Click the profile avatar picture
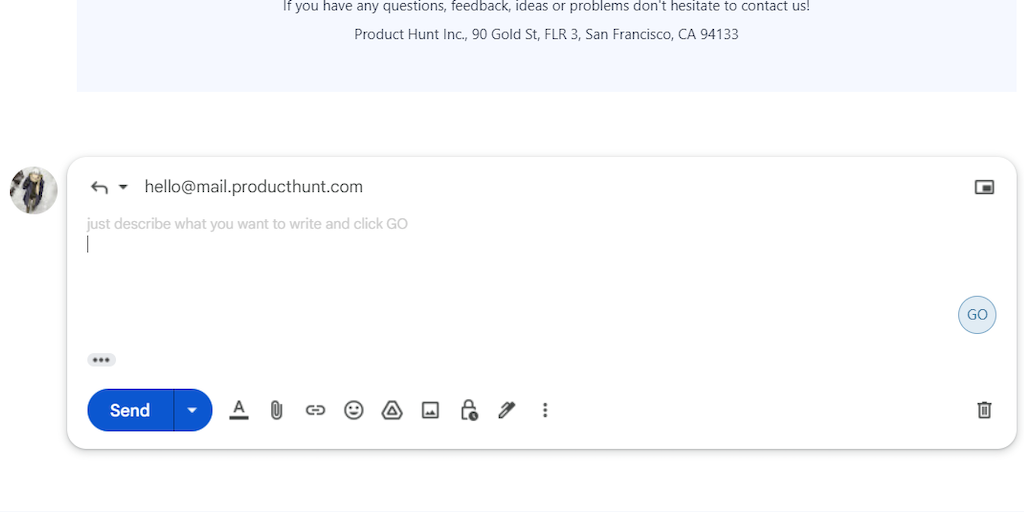Viewport: 1024px width, 512px height. [x=34, y=190]
